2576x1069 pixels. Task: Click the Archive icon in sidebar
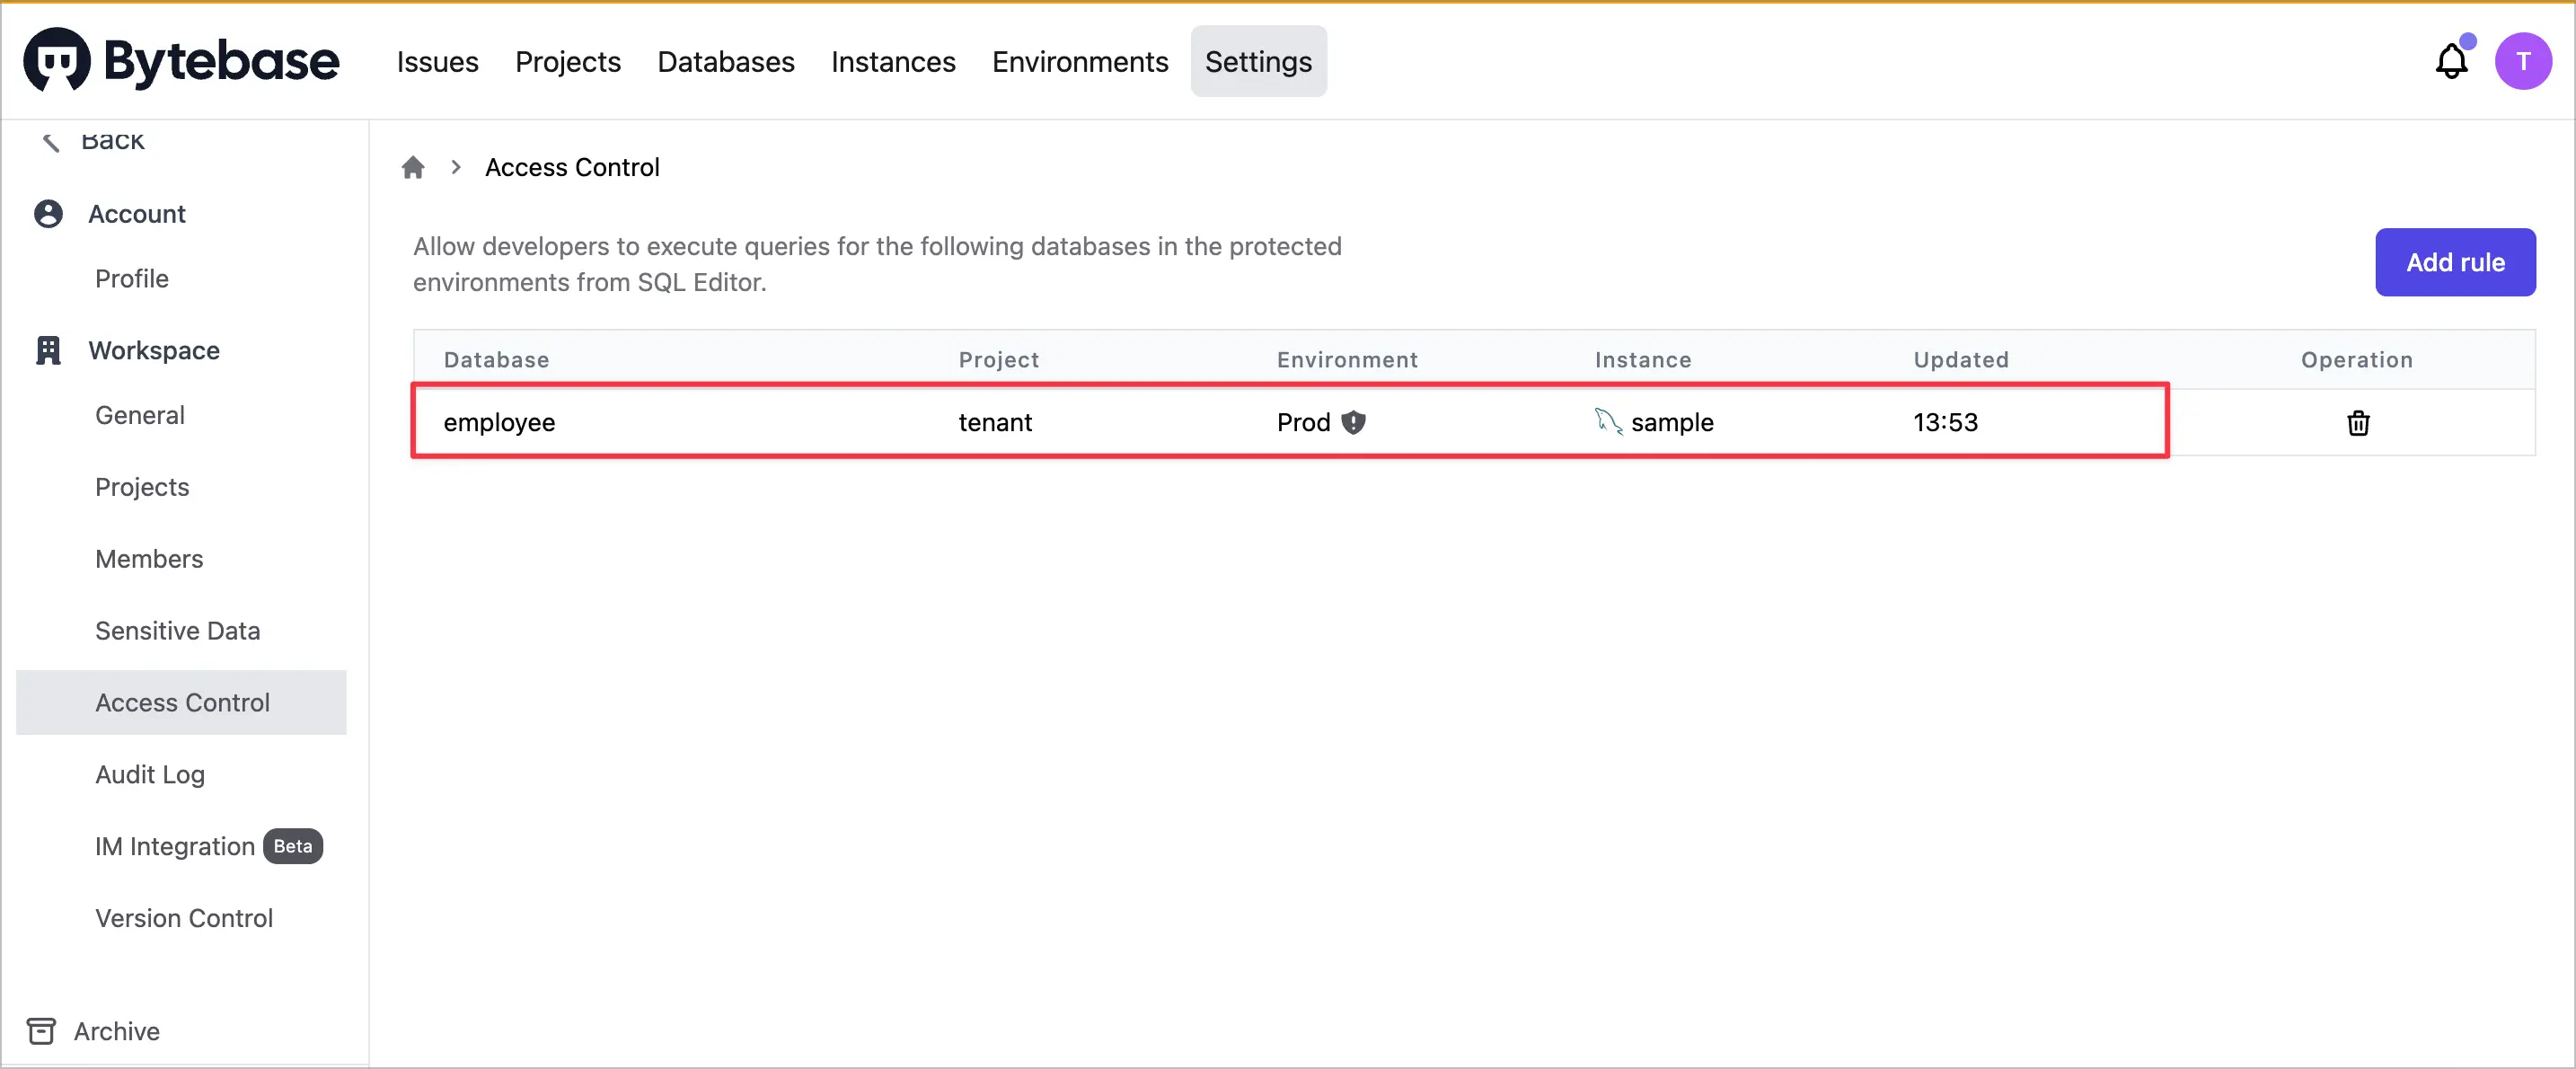(41, 1031)
